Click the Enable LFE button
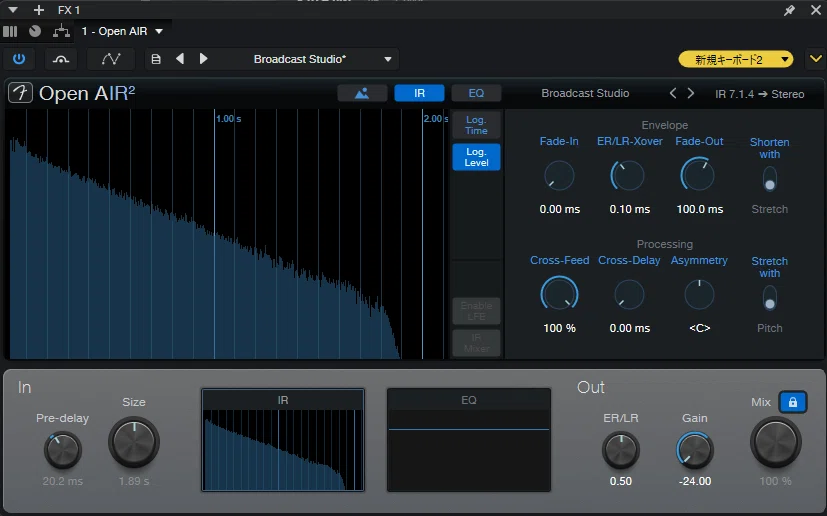827x516 pixels. coord(476,311)
